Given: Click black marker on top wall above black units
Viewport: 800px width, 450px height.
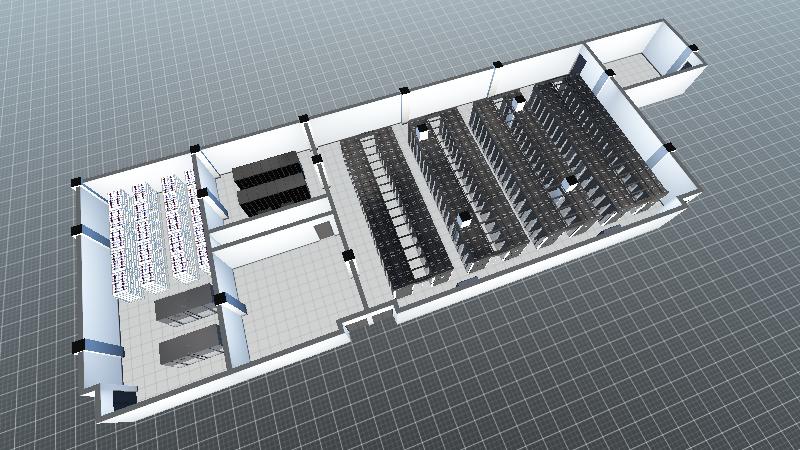Looking at the screenshot, I should [304, 119].
